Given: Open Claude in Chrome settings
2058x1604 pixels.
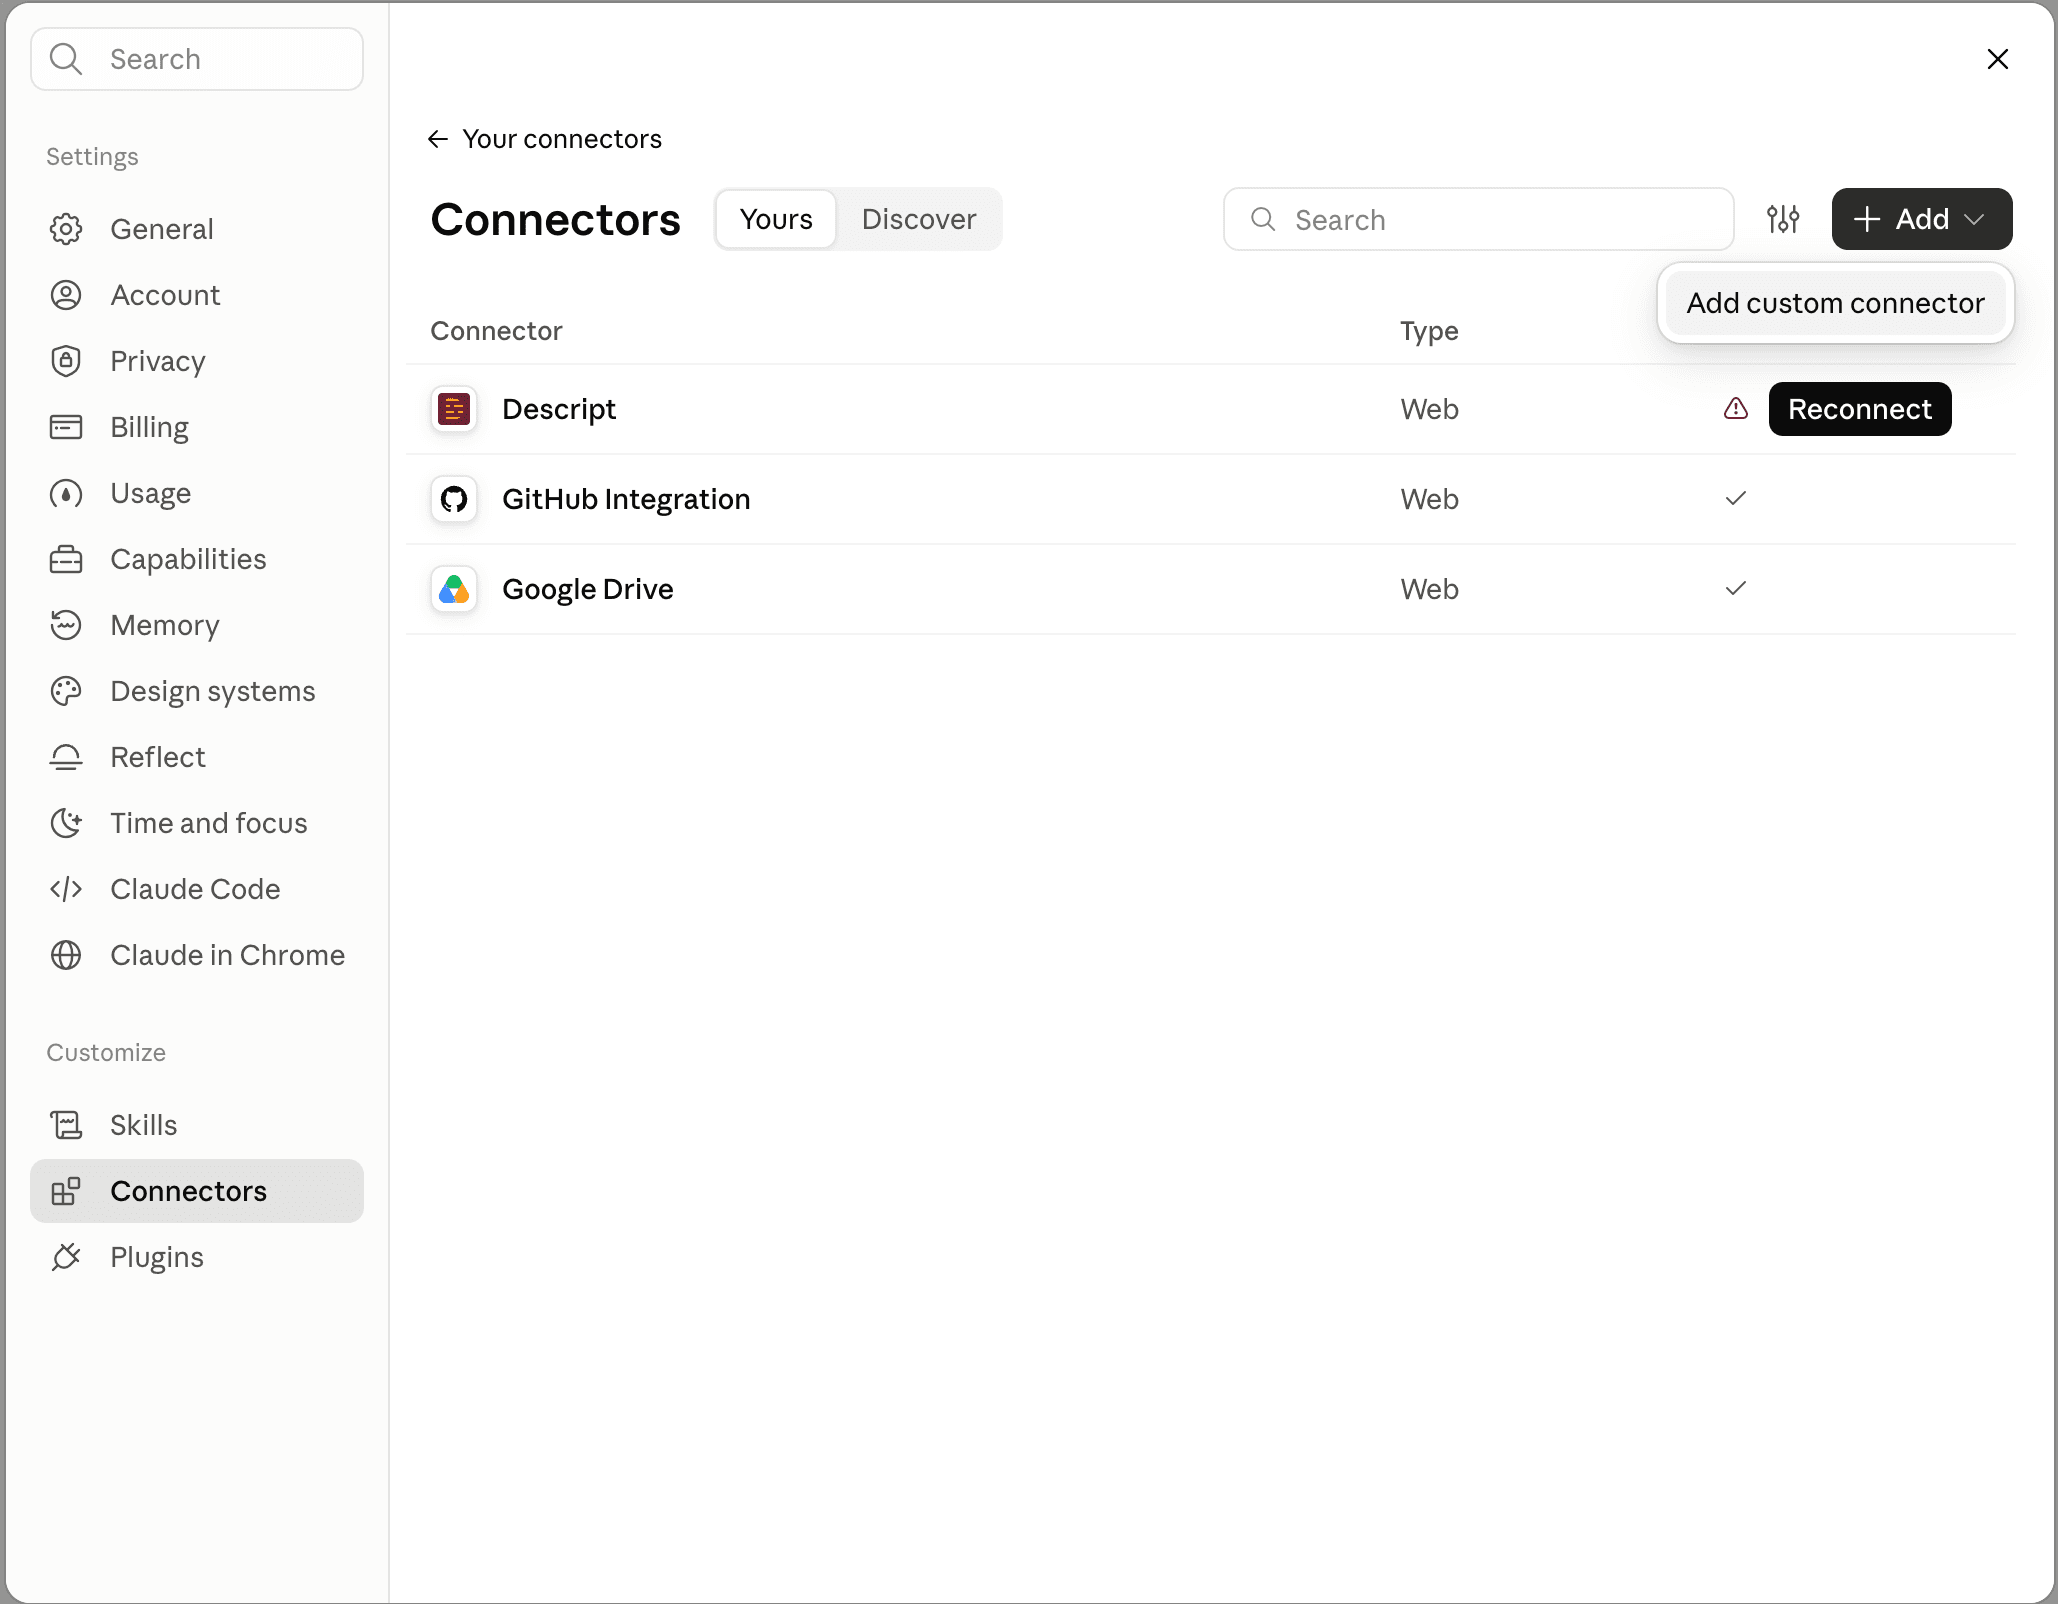Looking at the screenshot, I should (197, 955).
